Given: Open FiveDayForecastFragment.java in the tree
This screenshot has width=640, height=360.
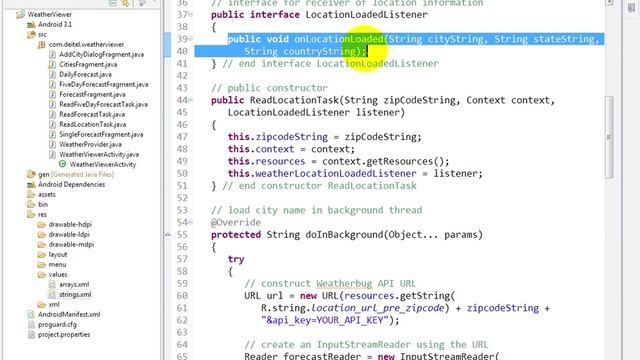Looking at the screenshot, I should (x=104, y=84).
